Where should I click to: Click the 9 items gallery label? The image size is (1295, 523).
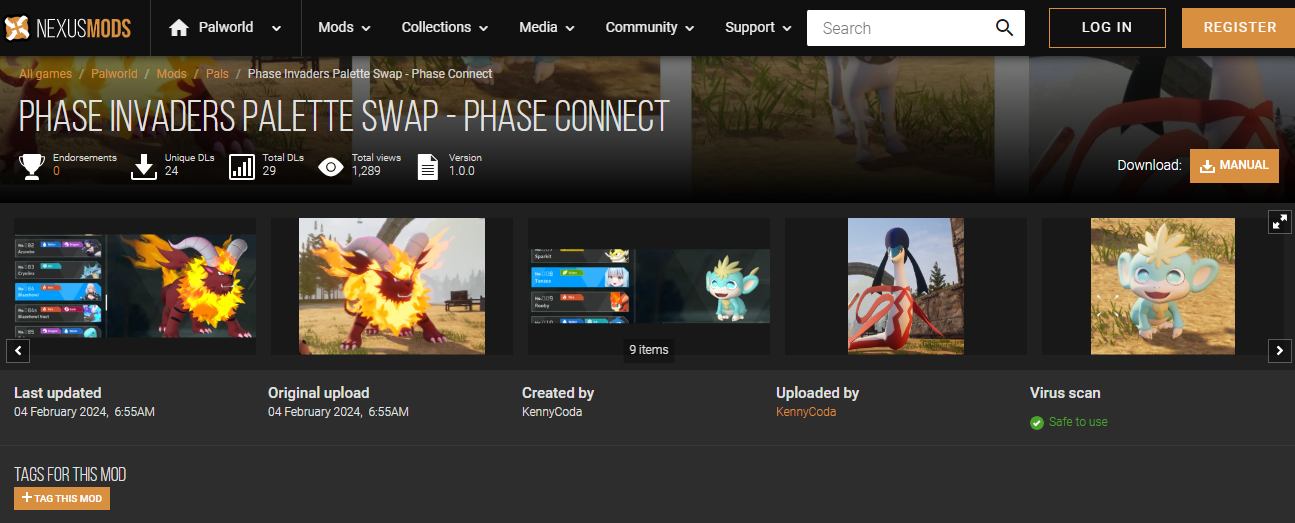pos(648,350)
